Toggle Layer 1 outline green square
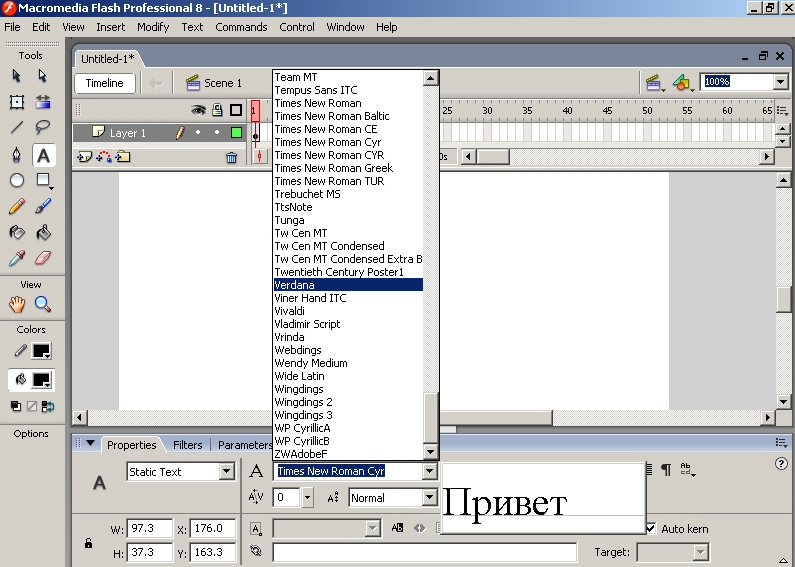 pyautogui.click(x=236, y=132)
